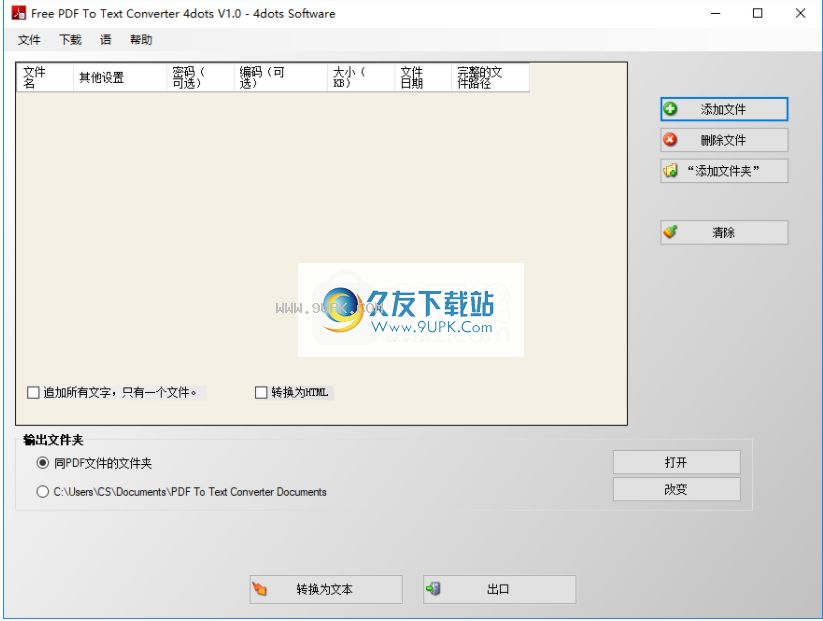Click the 打开 output folder button
Image resolution: width=823 pixels, height=621 pixels.
[x=677, y=462]
